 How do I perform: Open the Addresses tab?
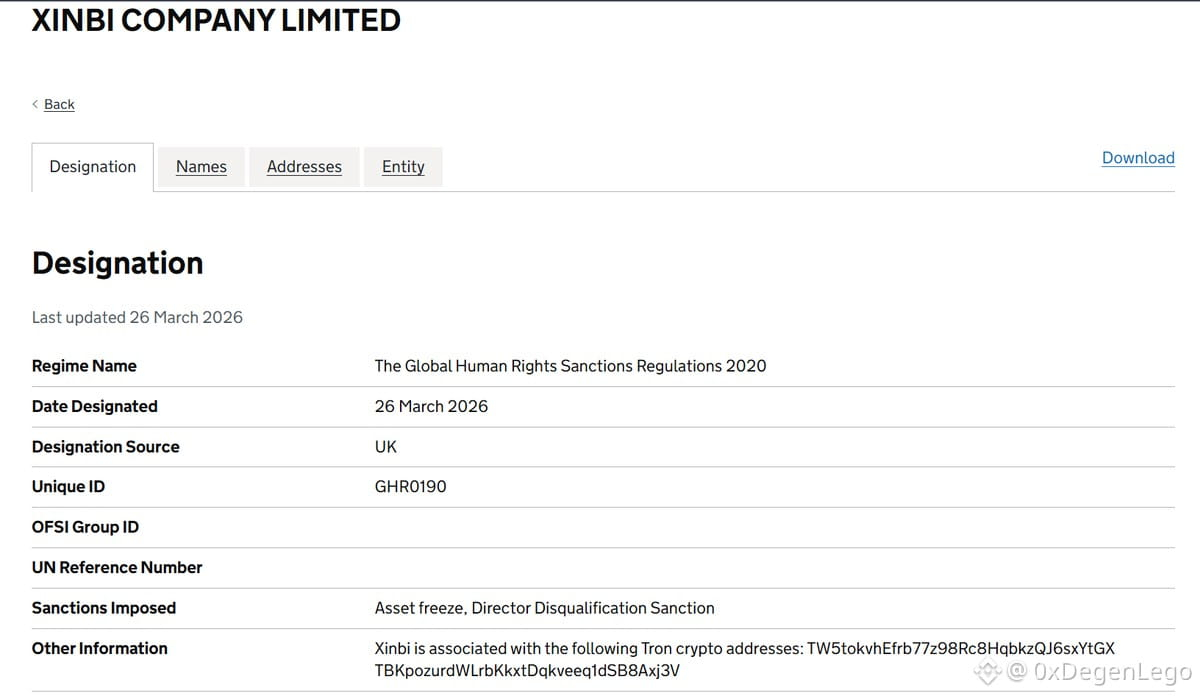click(x=304, y=167)
